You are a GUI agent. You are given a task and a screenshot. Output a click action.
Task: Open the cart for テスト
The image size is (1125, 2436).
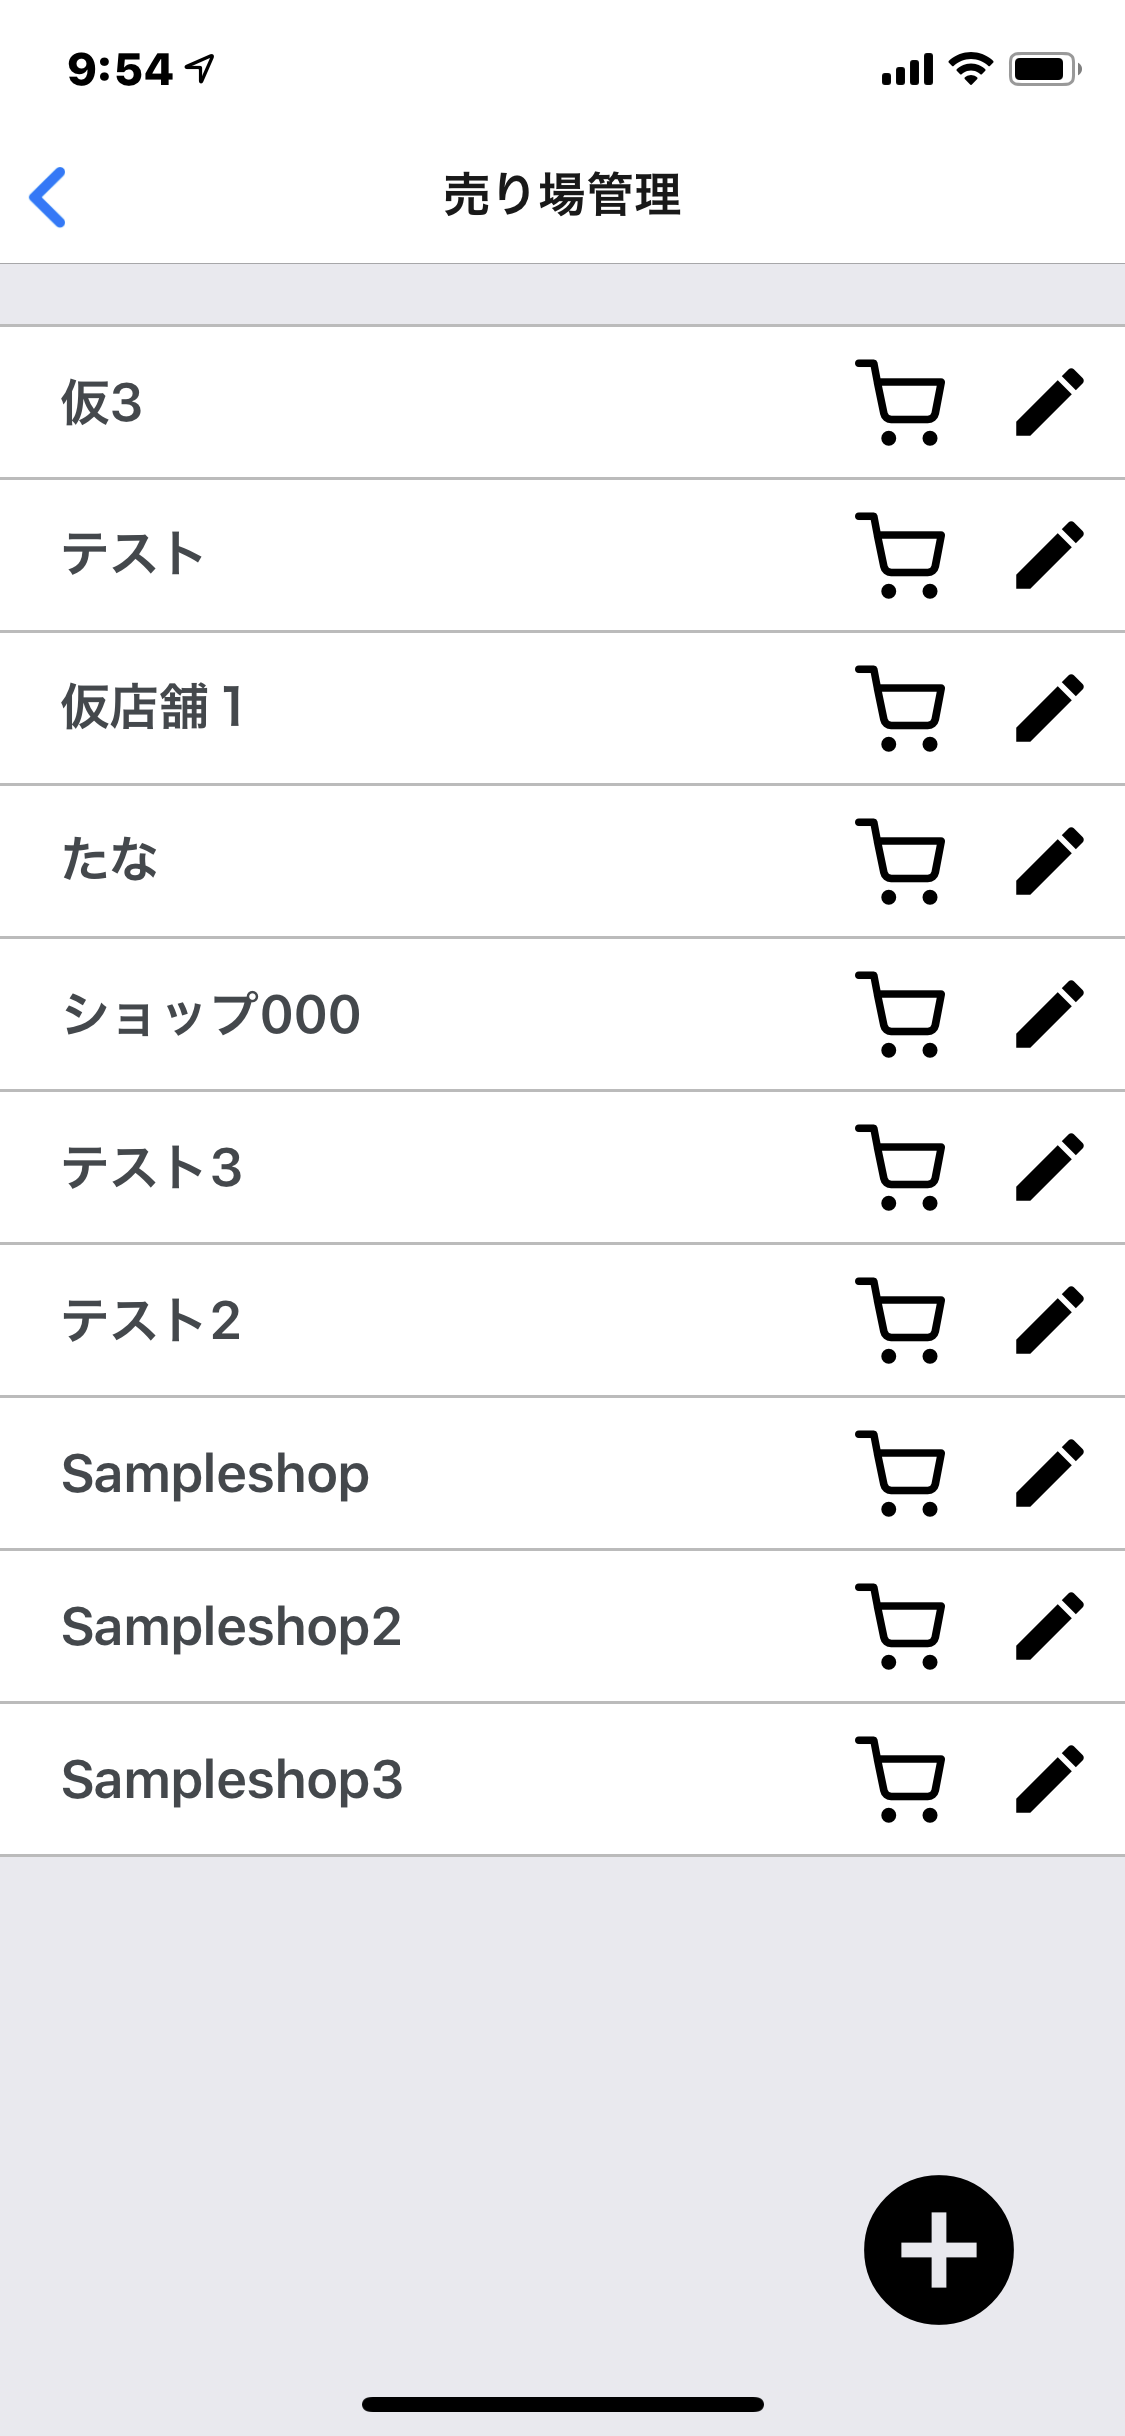coord(900,555)
